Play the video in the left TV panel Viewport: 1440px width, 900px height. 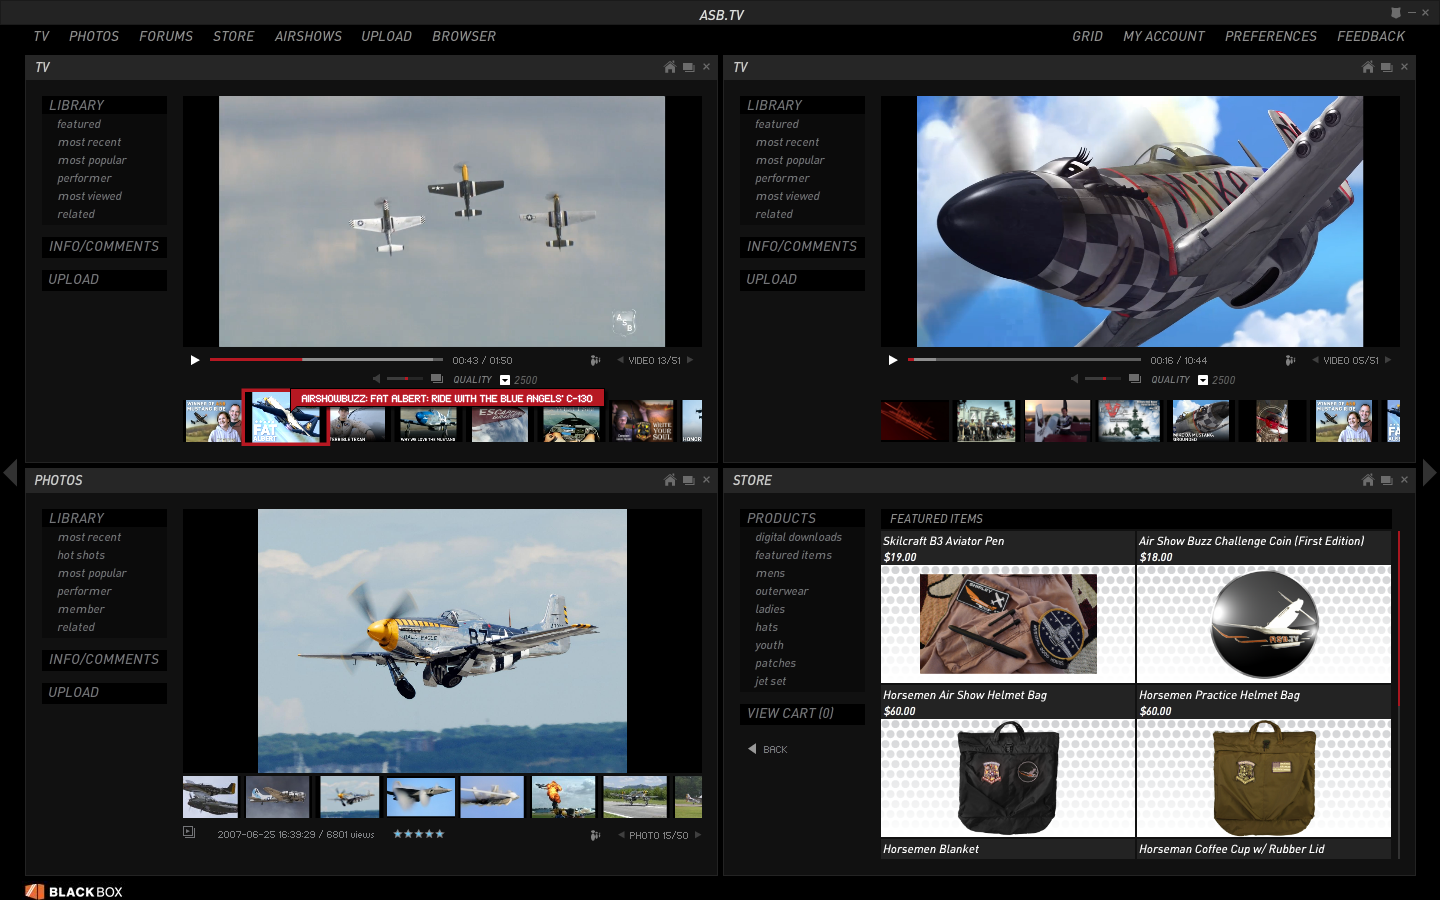tap(195, 360)
